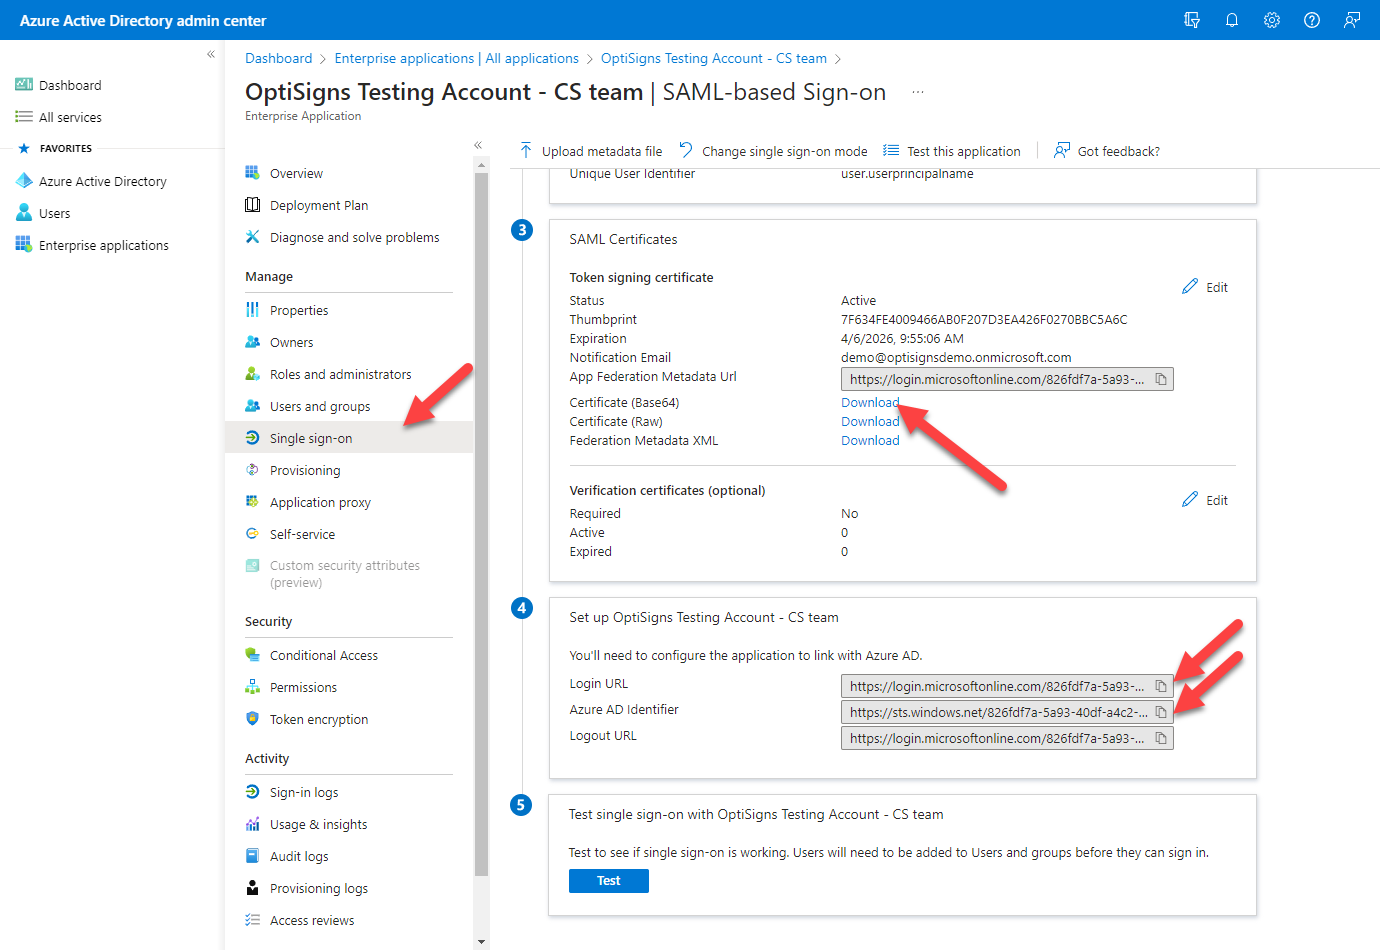Open Deployment Plan menu item
The image size is (1380, 950).
click(319, 205)
